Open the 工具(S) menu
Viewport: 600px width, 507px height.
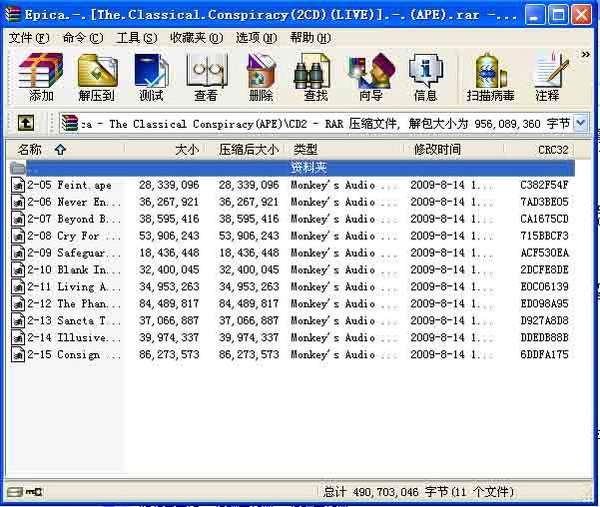pos(137,38)
